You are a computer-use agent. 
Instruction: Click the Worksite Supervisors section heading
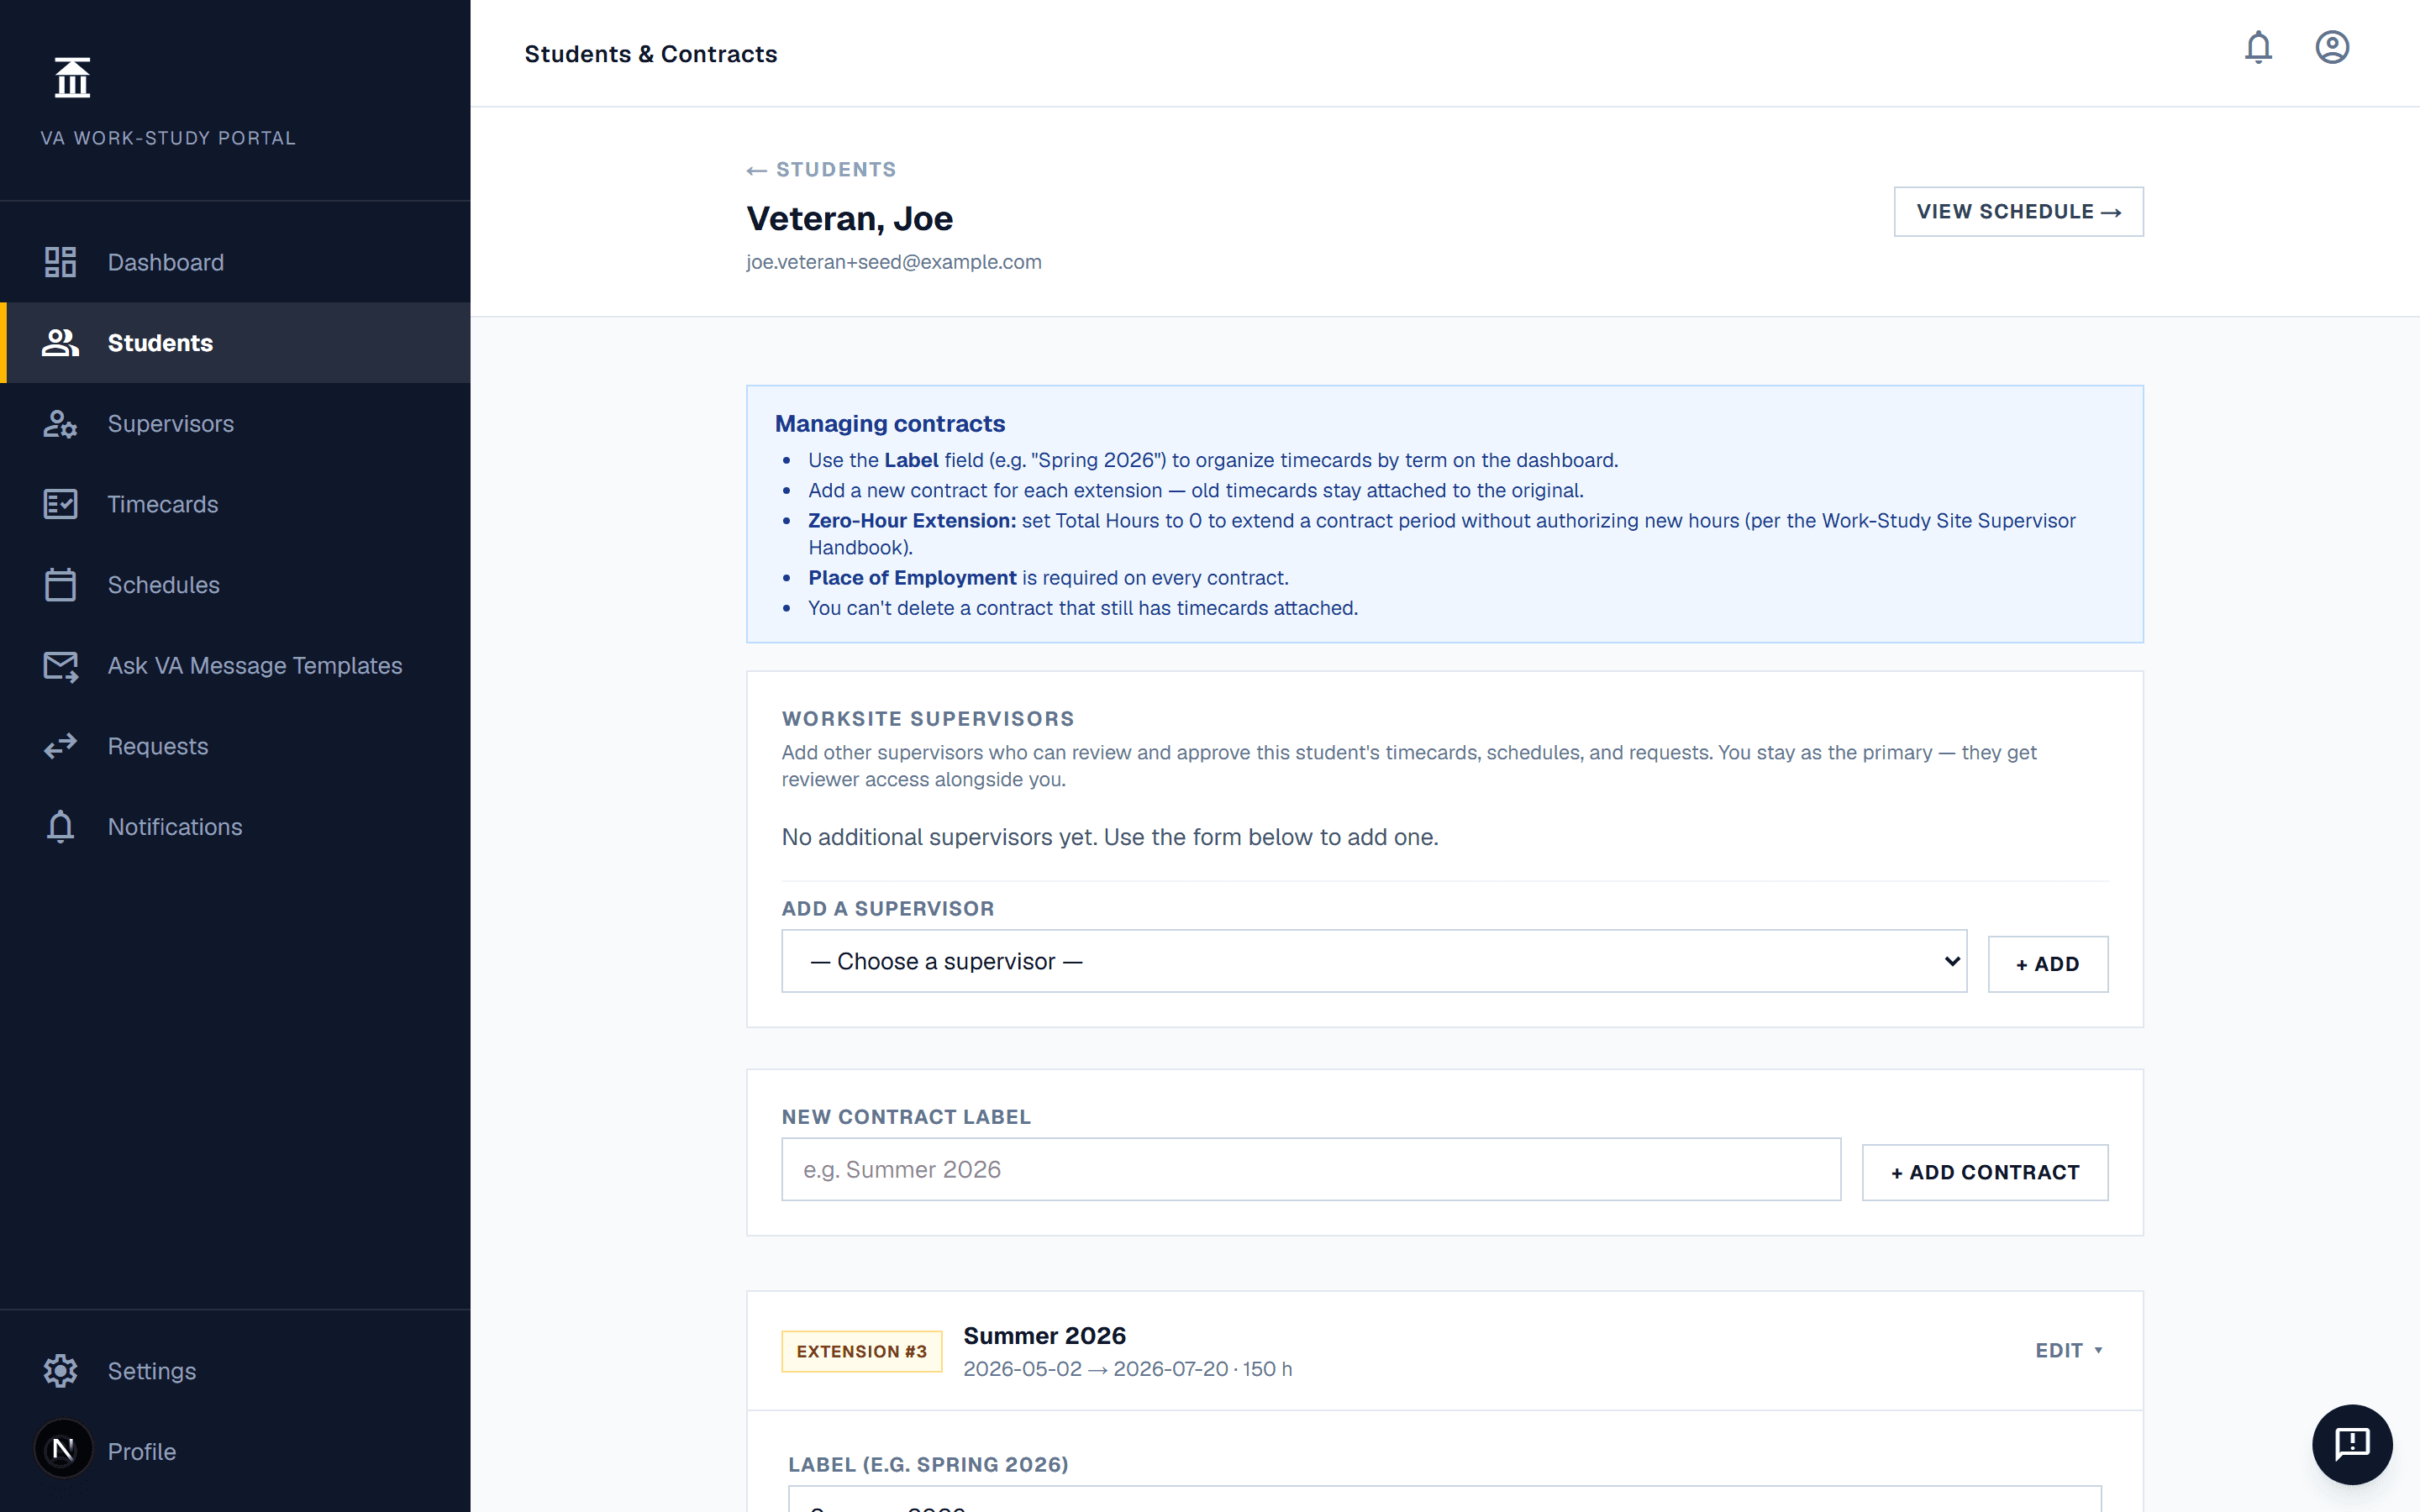click(927, 719)
